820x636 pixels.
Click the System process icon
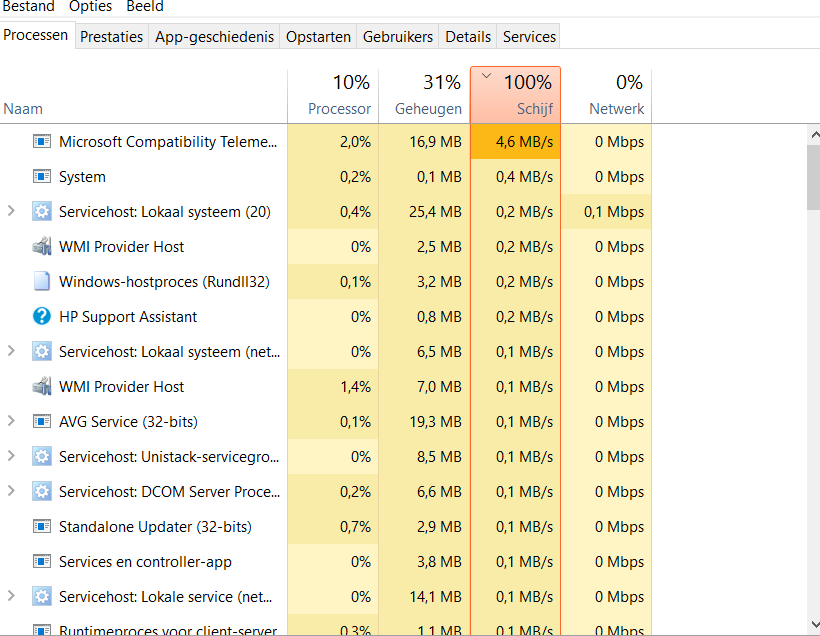pos(42,177)
